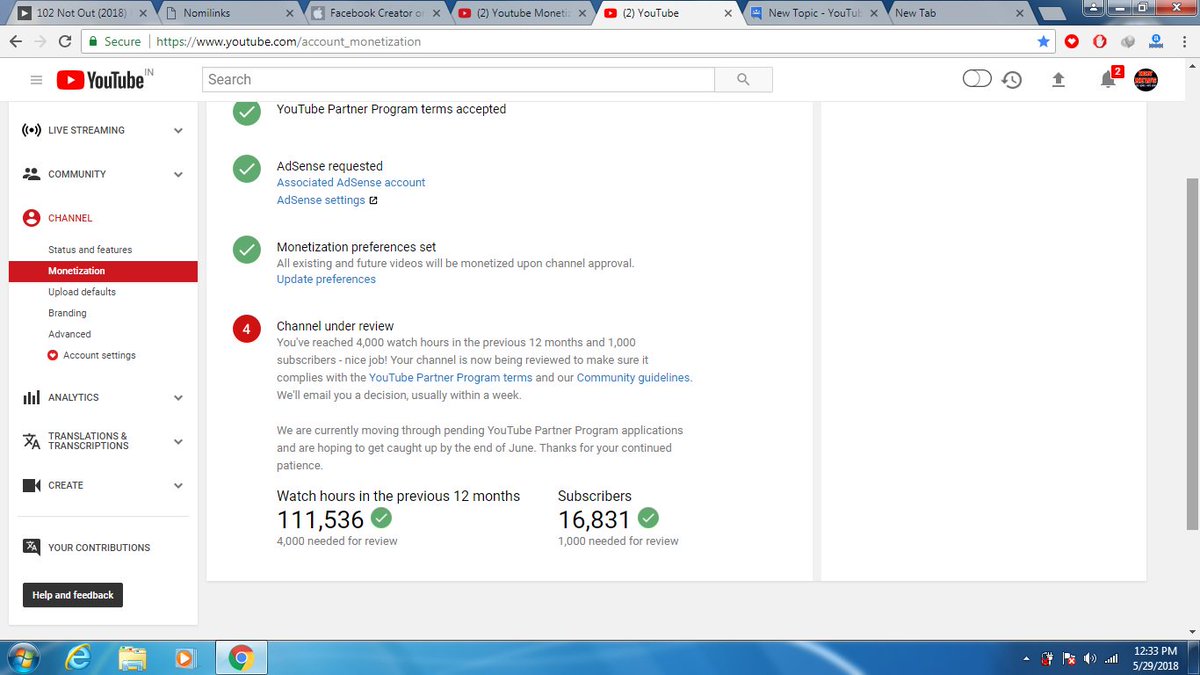The height and width of the screenshot is (675, 1200).
Task: Expand the Create section chevron
Action: pyautogui.click(x=178, y=485)
